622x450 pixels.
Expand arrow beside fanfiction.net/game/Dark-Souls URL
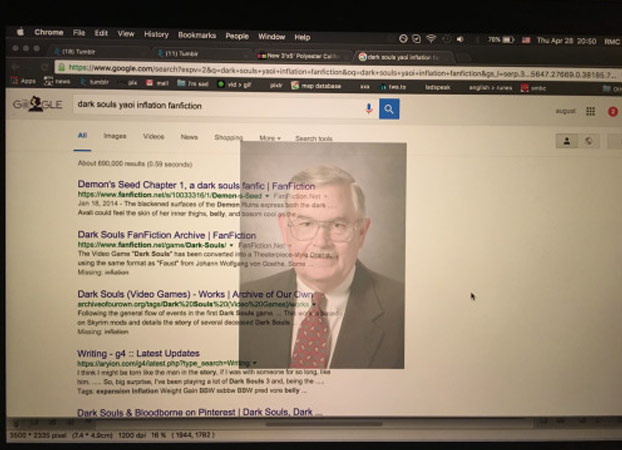(x=231, y=245)
